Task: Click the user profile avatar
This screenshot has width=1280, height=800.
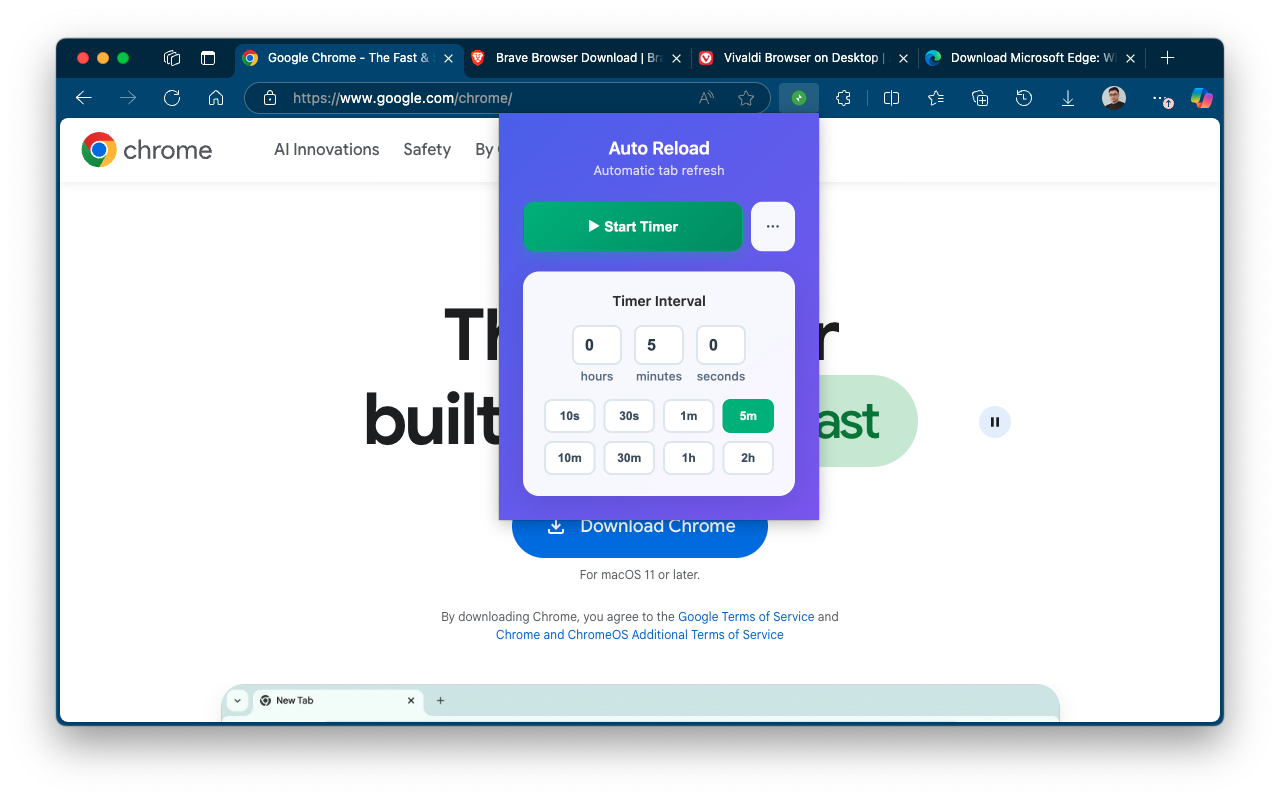Action: pyautogui.click(x=1114, y=98)
